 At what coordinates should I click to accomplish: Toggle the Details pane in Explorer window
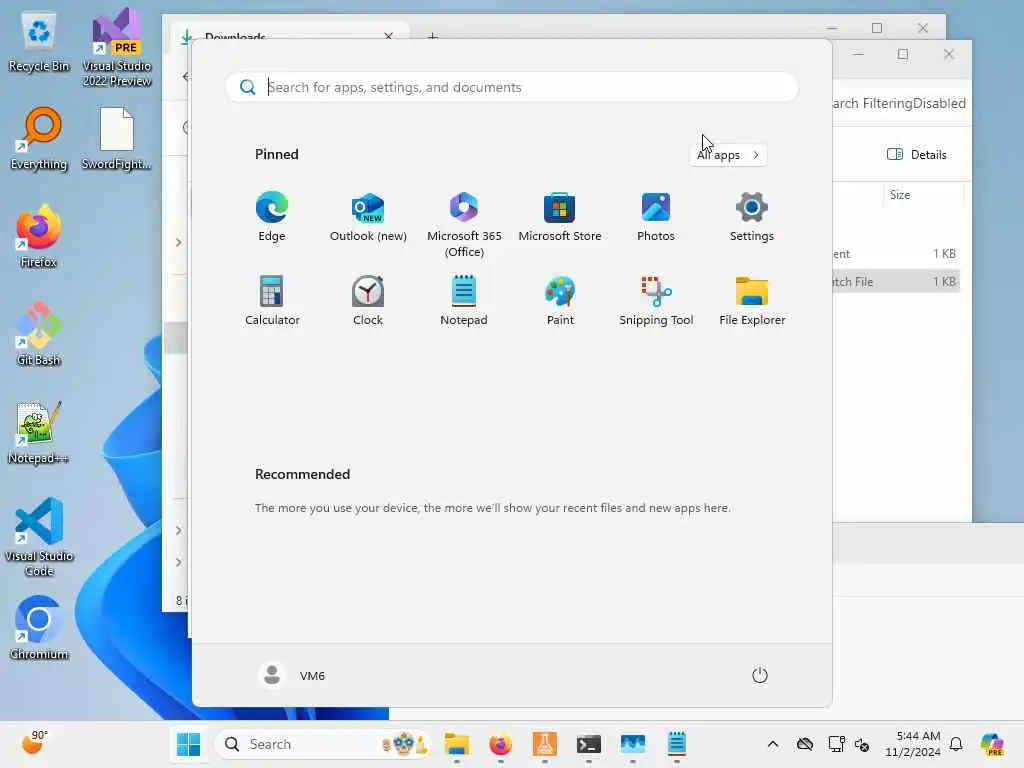(916, 155)
